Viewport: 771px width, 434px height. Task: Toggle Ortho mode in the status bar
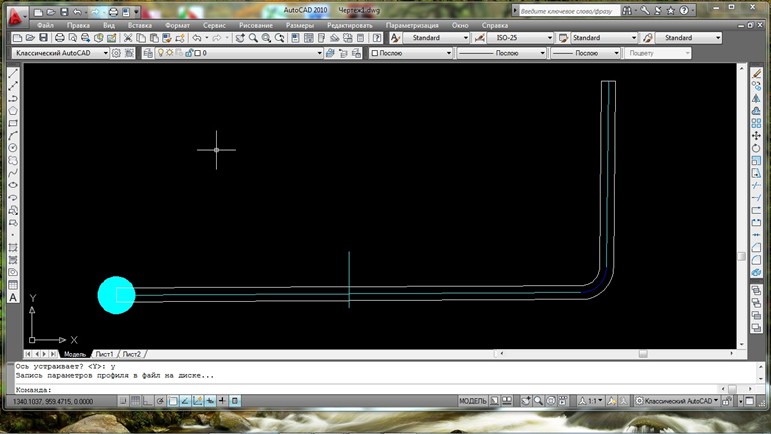point(148,401)
